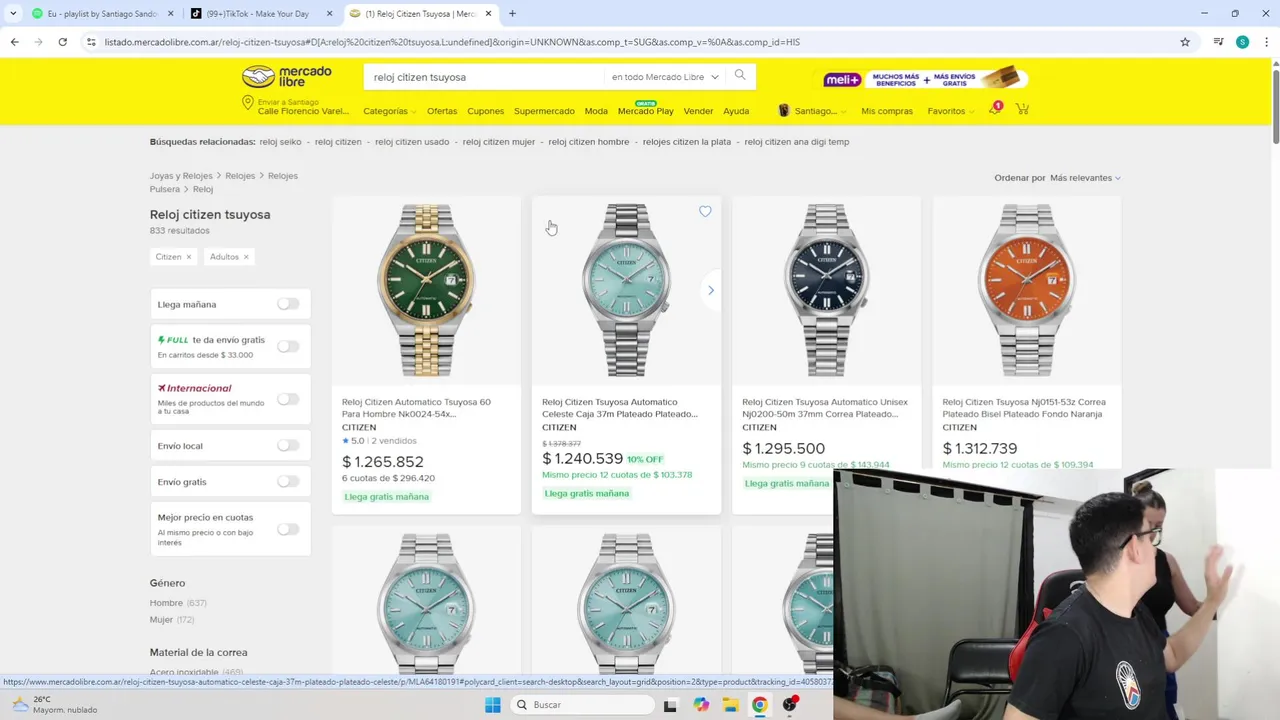Viewport: 1280px width, 720px height.
Task: Click the location pin icon by address
Action: [248, 104]
